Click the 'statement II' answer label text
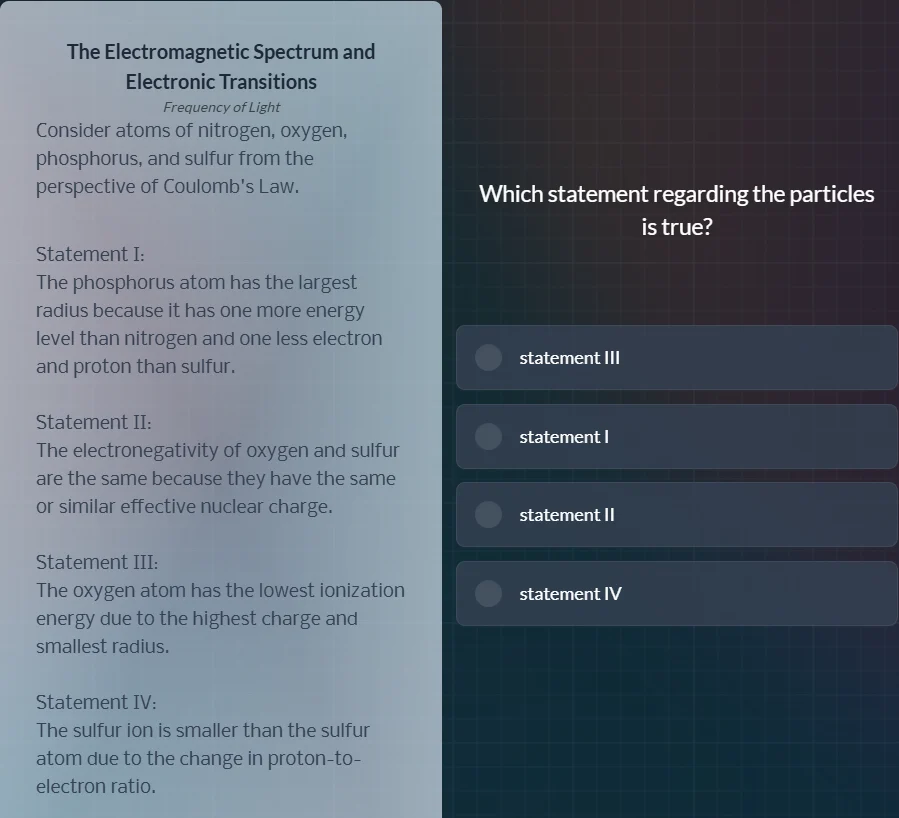The image size is (899, 818). tap(567, 515)
